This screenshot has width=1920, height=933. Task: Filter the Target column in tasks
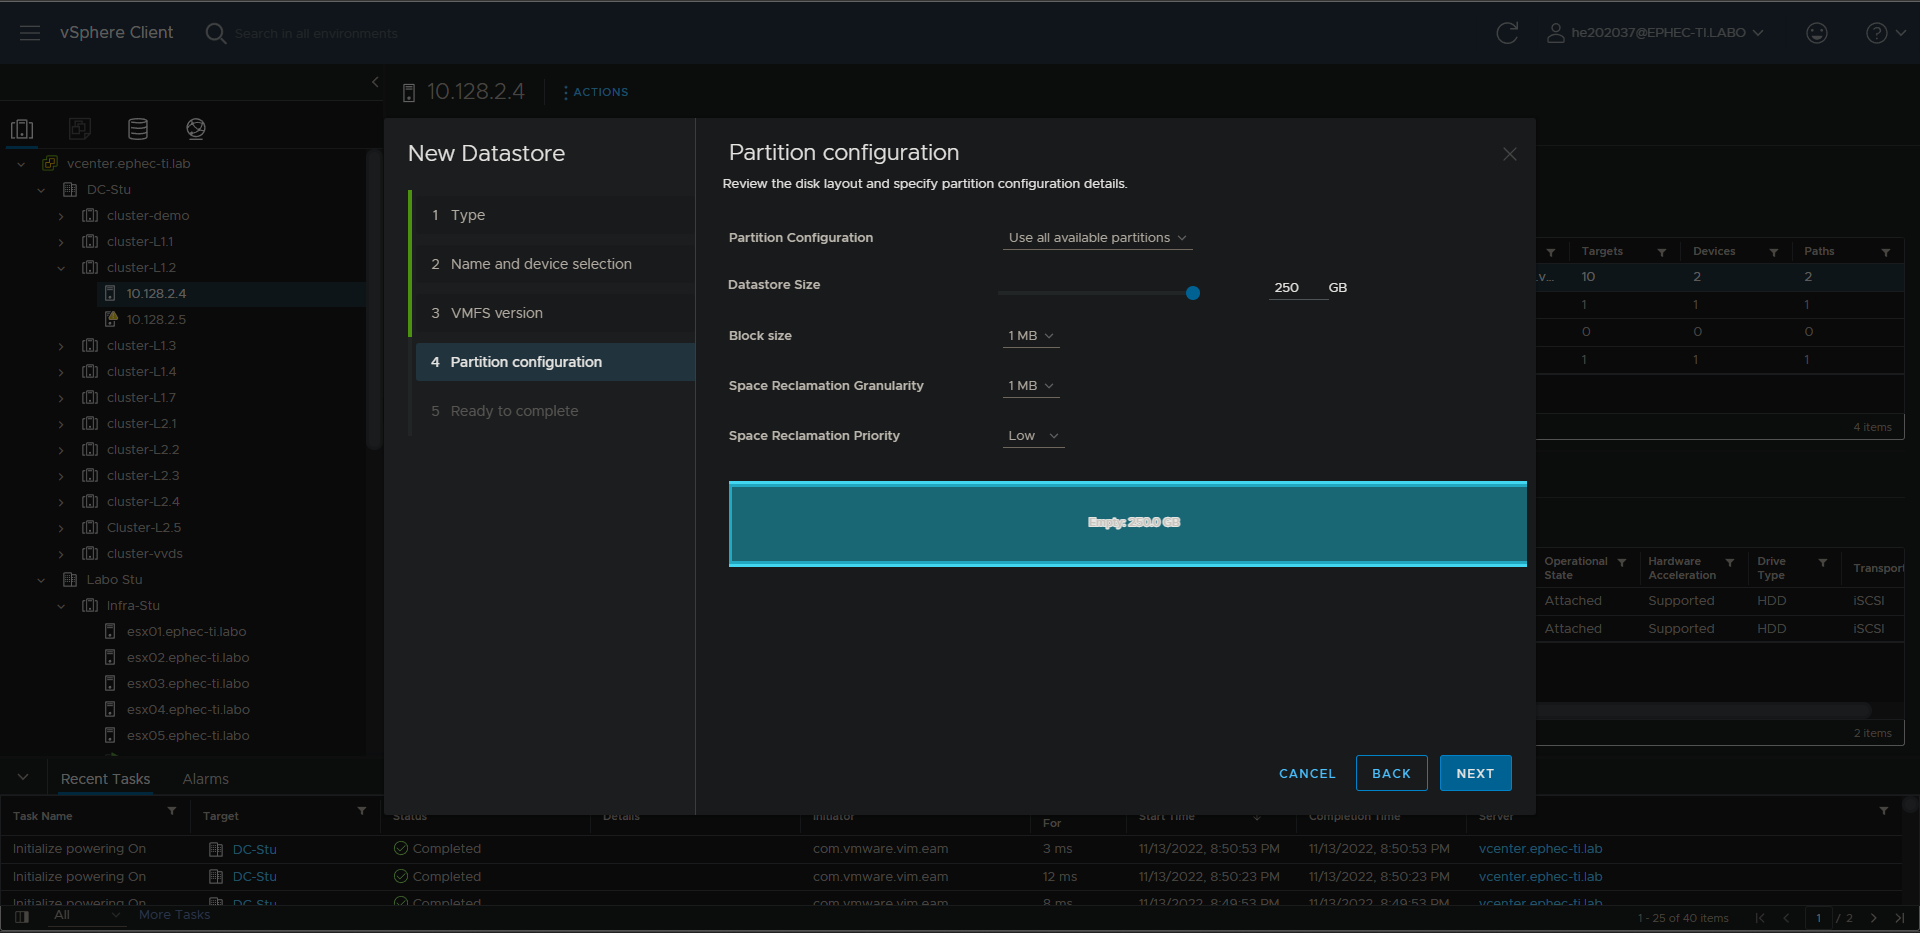(x=362, y=811)
